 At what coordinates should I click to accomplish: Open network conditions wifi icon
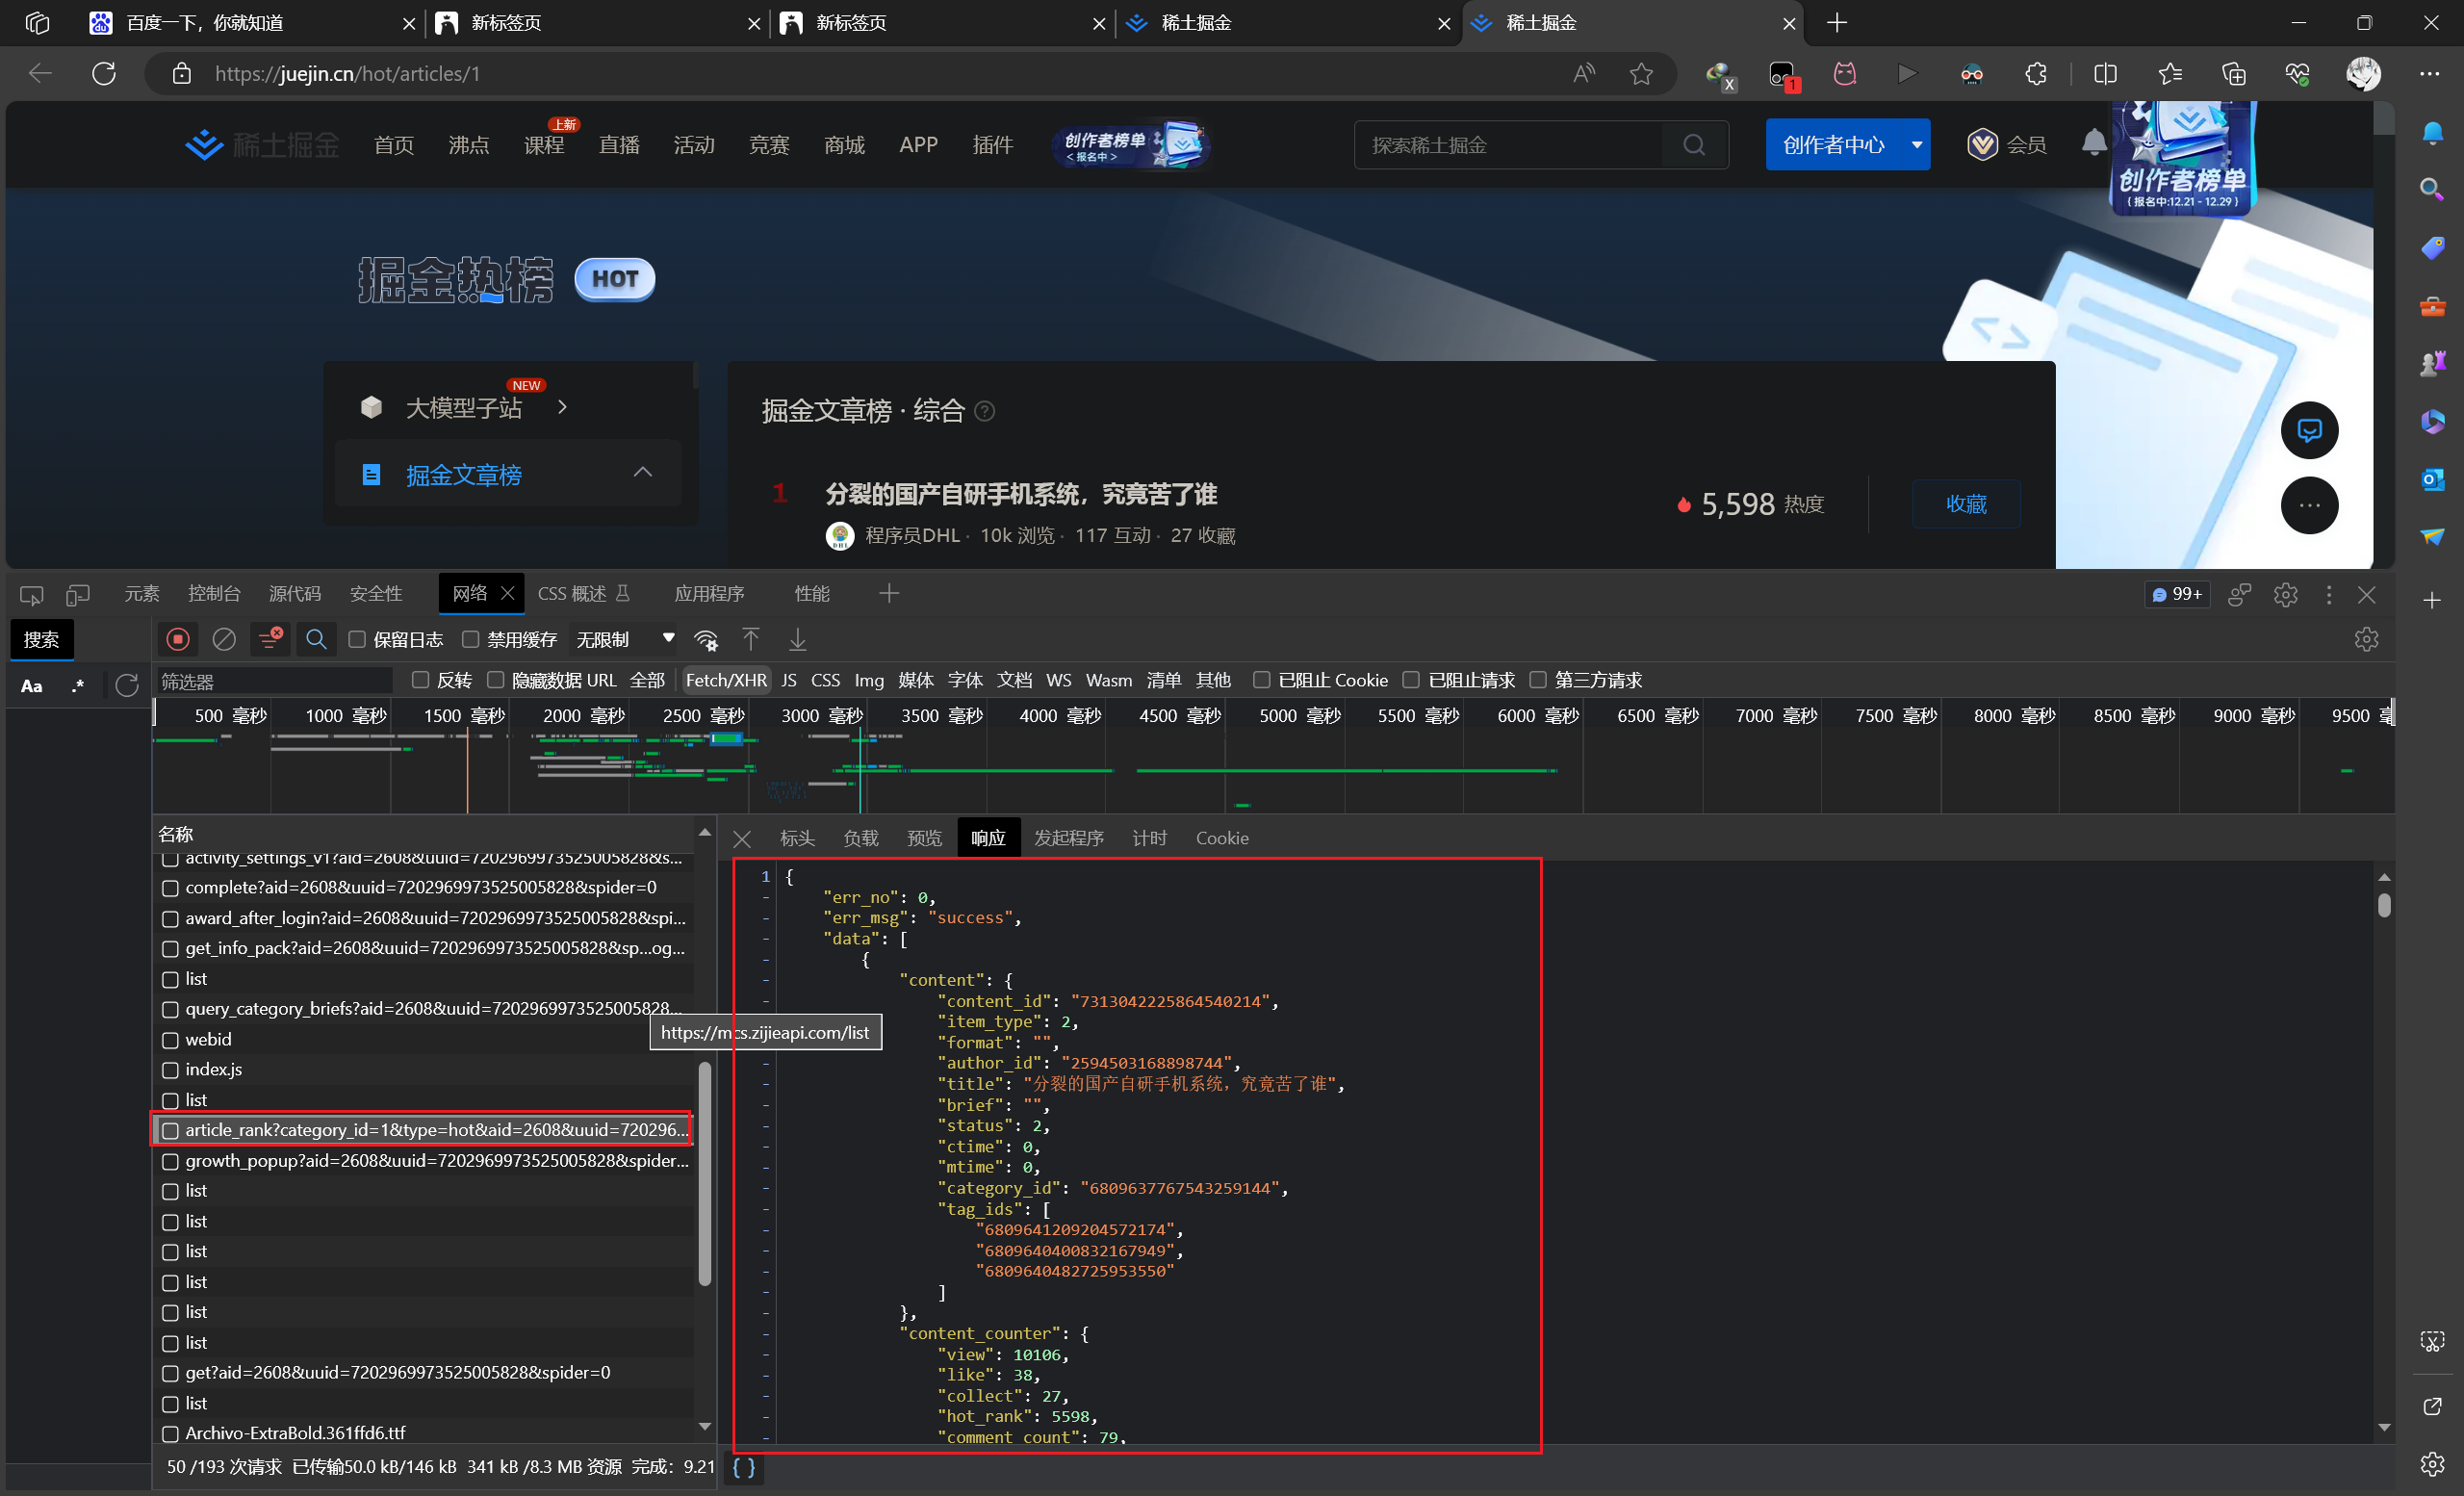click(x=706, y=640)
